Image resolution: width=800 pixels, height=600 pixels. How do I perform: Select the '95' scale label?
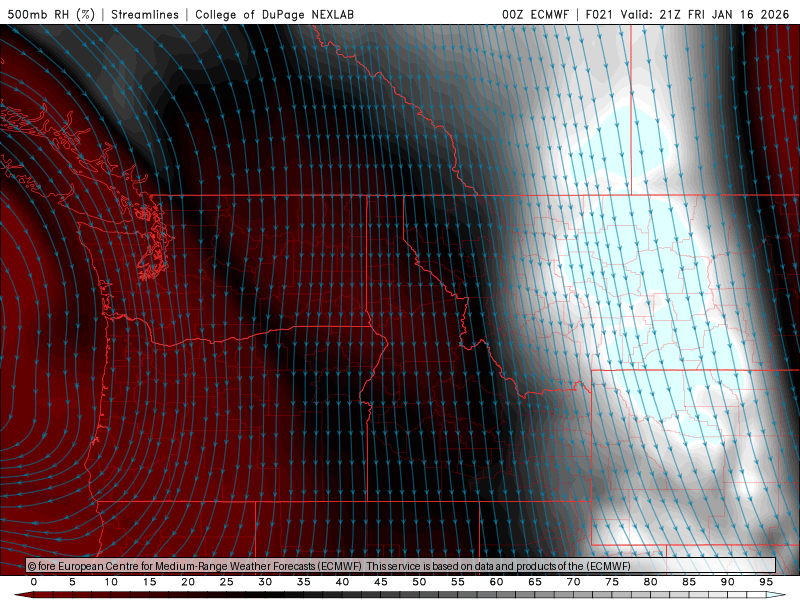tap(766, 582)
